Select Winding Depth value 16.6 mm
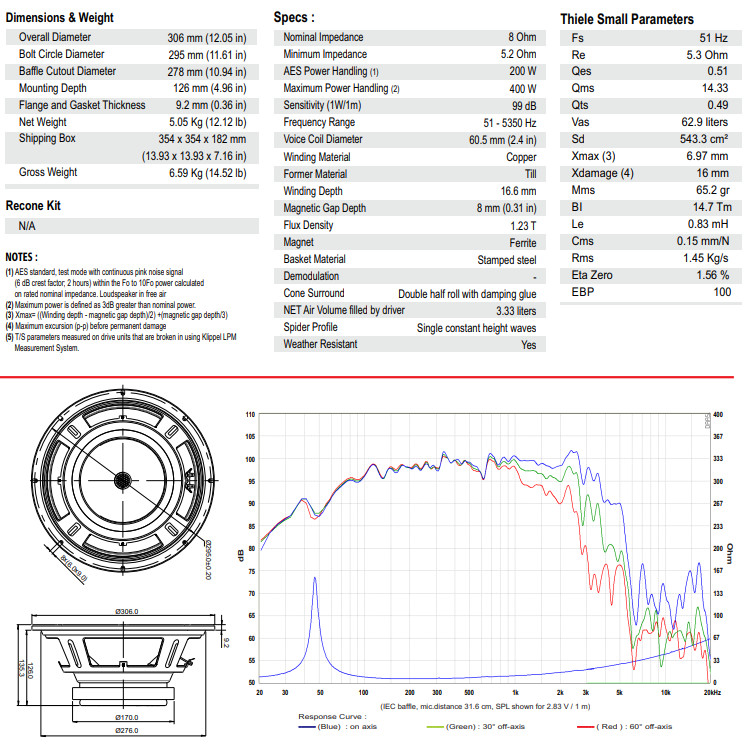The height and width of the screenshot is (751, 747). pos(519,191)
